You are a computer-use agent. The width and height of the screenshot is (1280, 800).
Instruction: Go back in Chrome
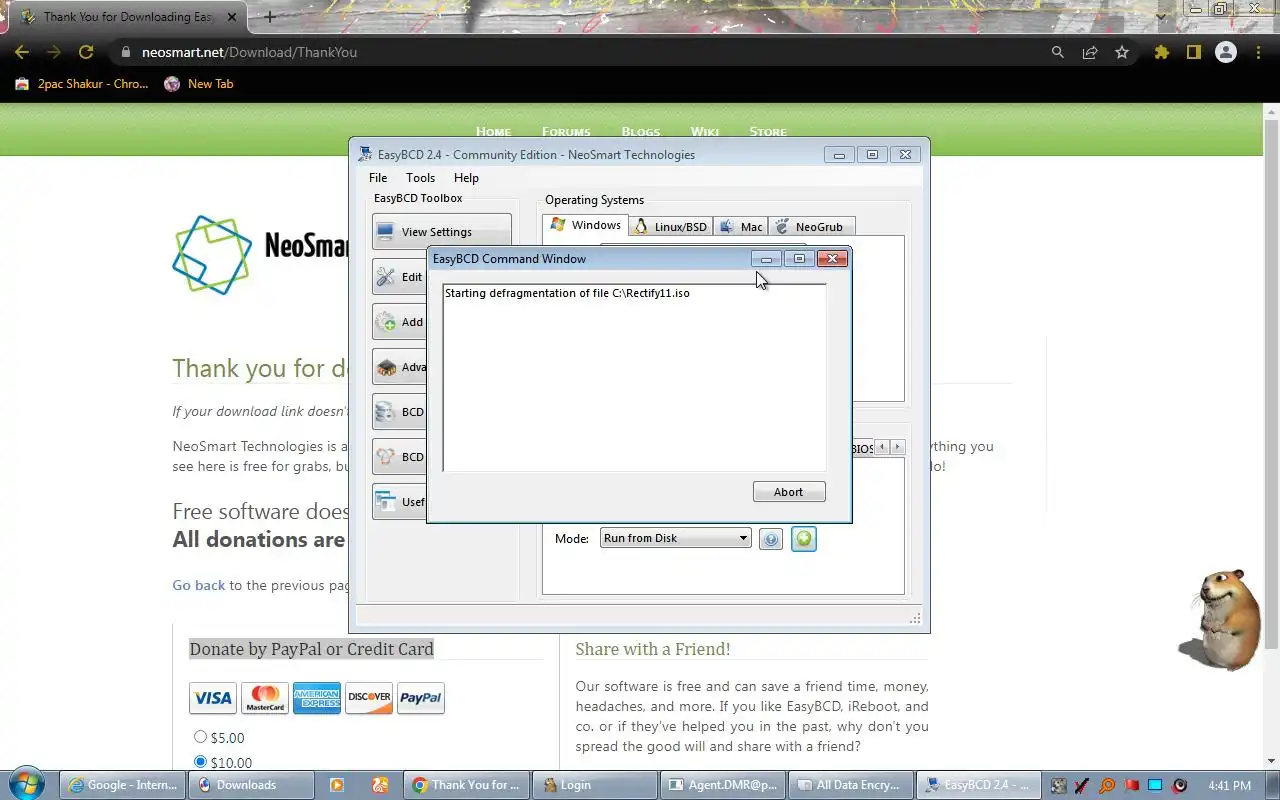point(22,52)
